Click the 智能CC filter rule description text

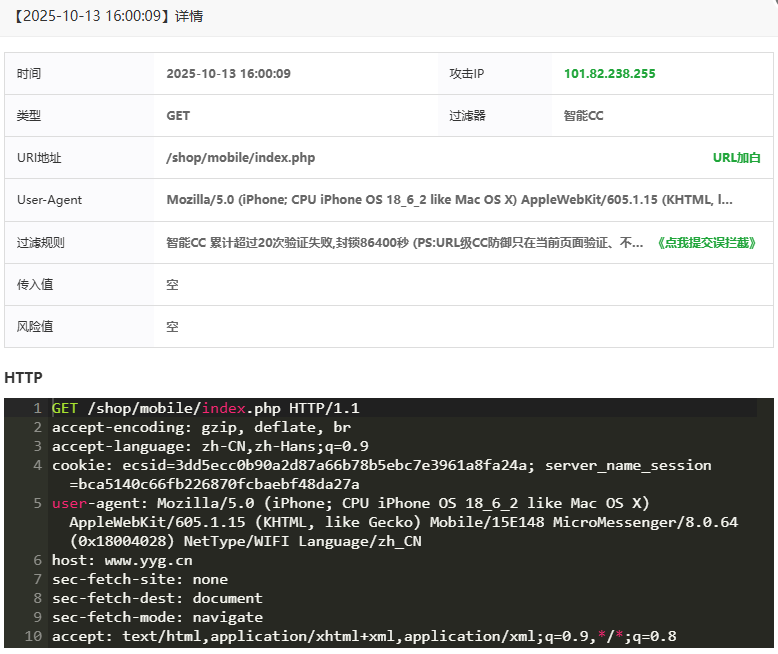click(x=404, y=242)
